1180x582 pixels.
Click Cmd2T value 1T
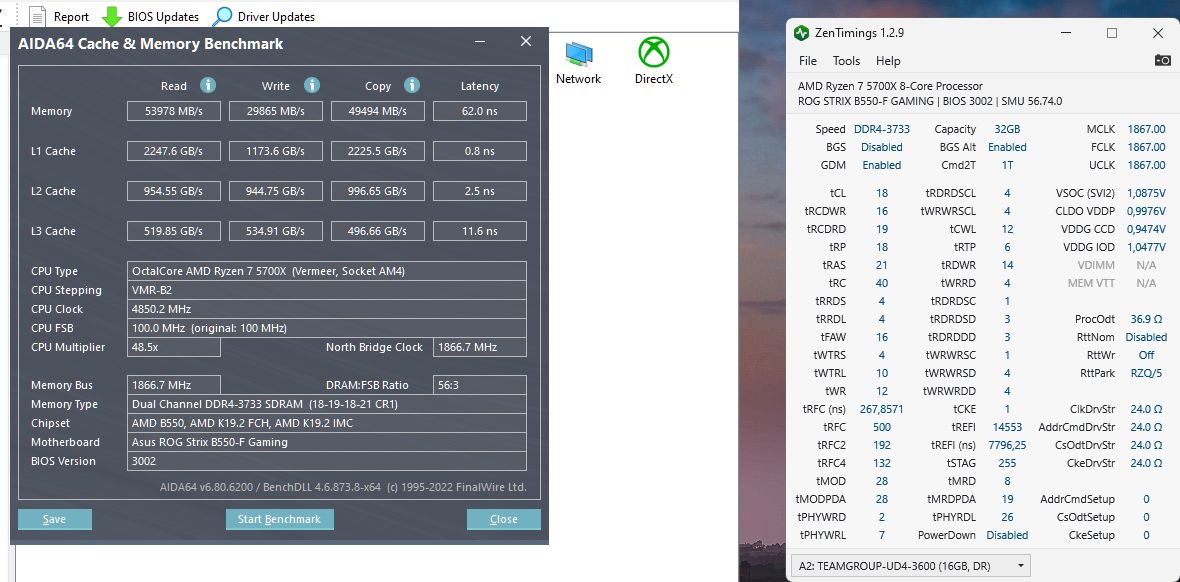pyautogui.click(x=1007, y=165)
